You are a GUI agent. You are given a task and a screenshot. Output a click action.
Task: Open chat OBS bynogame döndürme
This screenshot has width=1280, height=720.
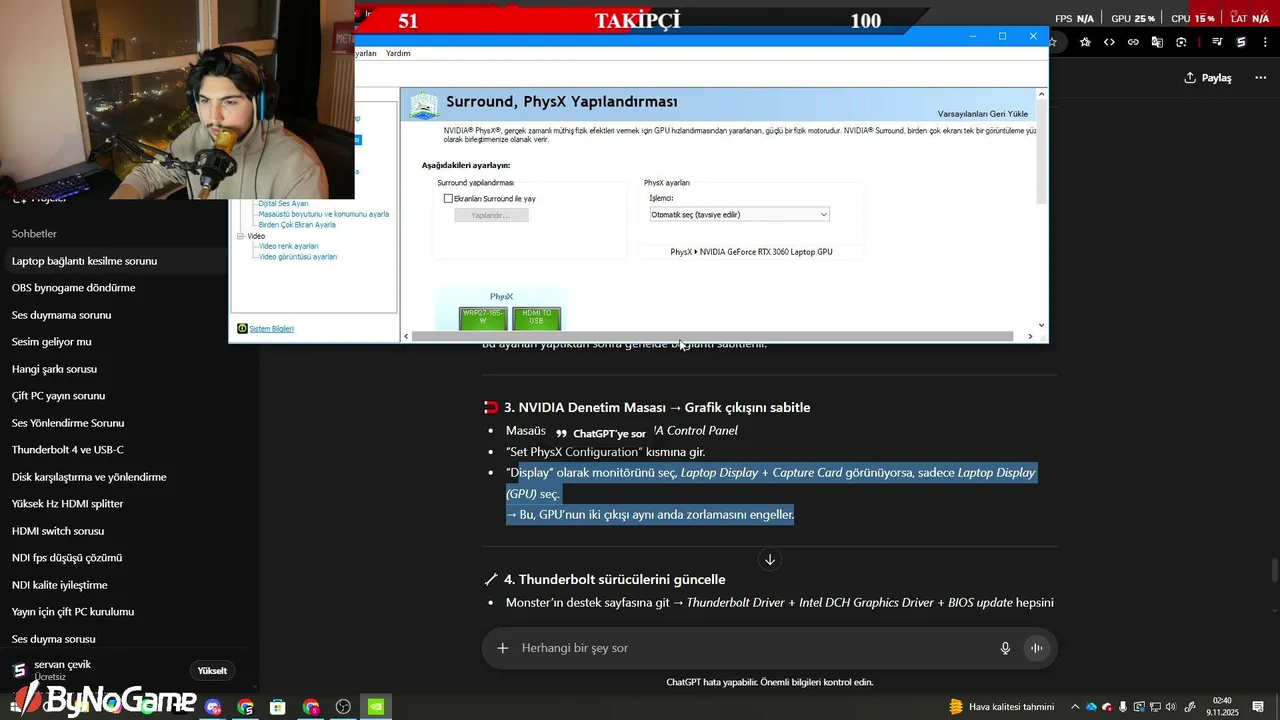73,288
